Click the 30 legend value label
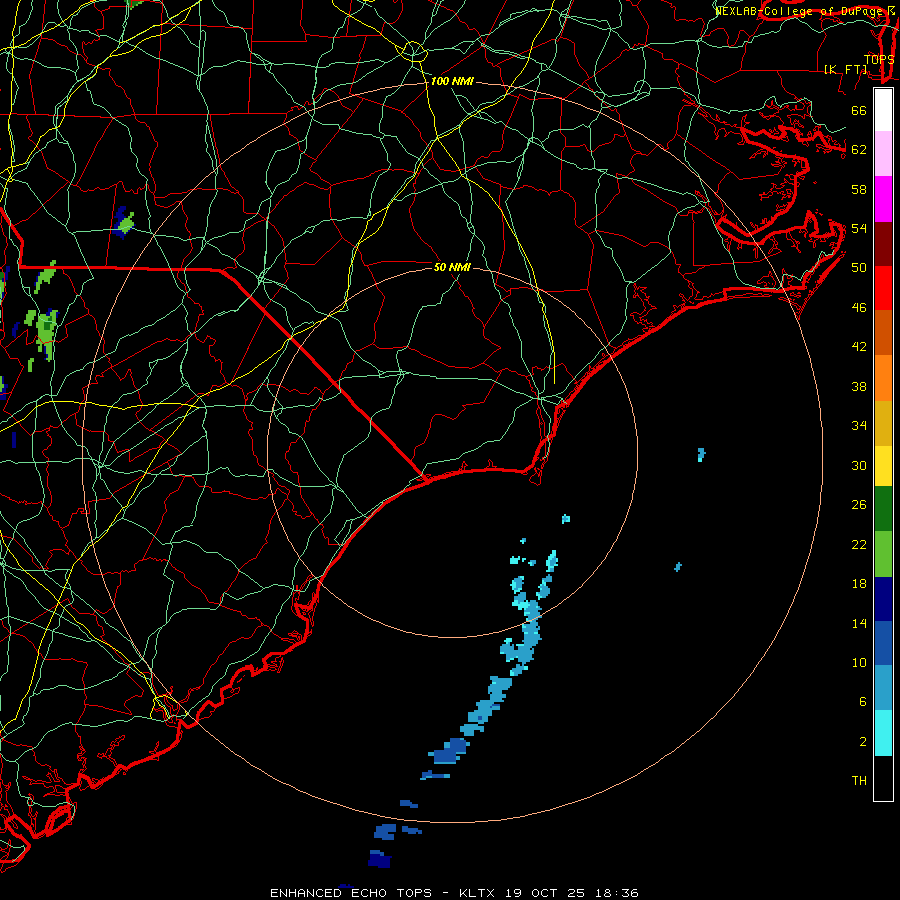 coord(859,465)
